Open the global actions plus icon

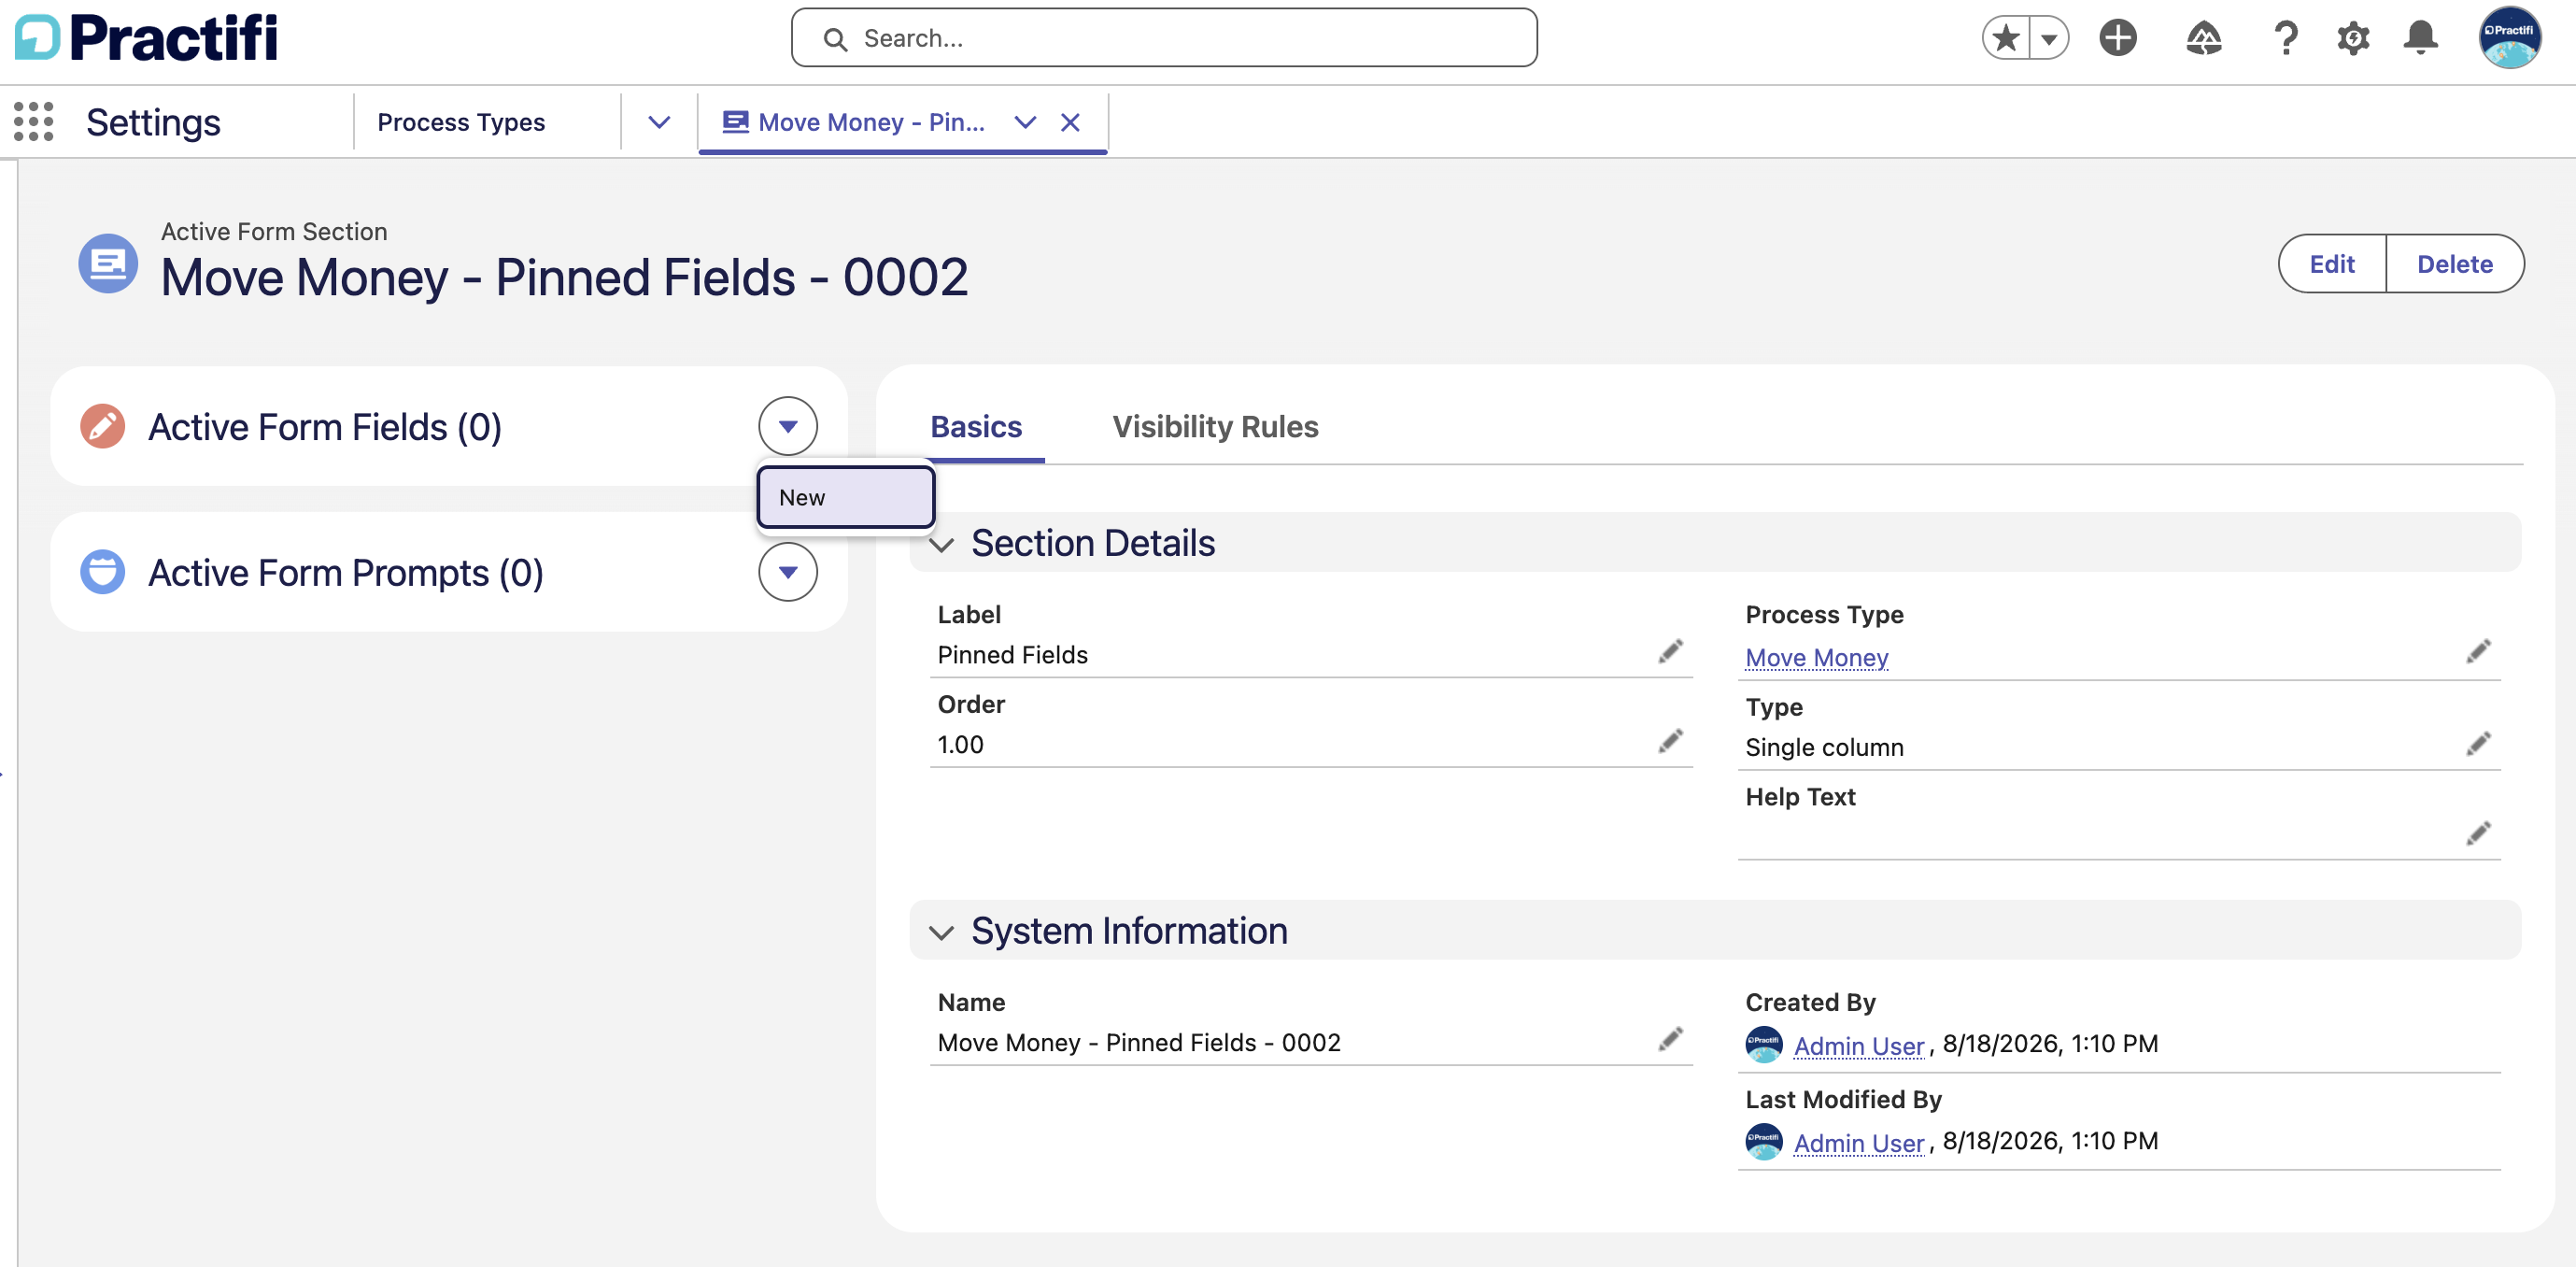[2117, 39]
